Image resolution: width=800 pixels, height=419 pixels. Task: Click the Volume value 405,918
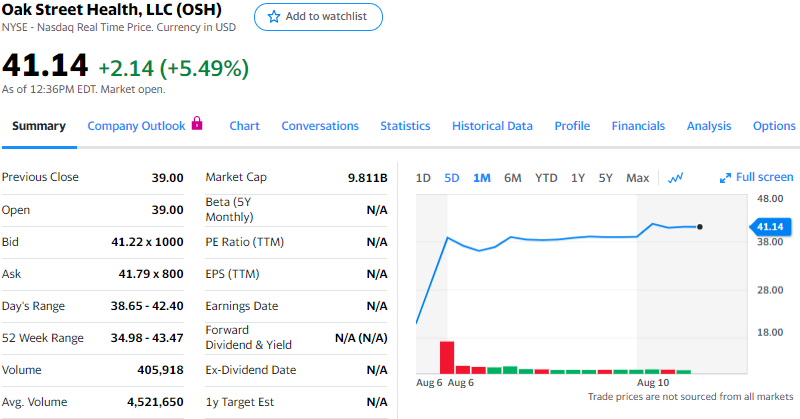point(160,370)
